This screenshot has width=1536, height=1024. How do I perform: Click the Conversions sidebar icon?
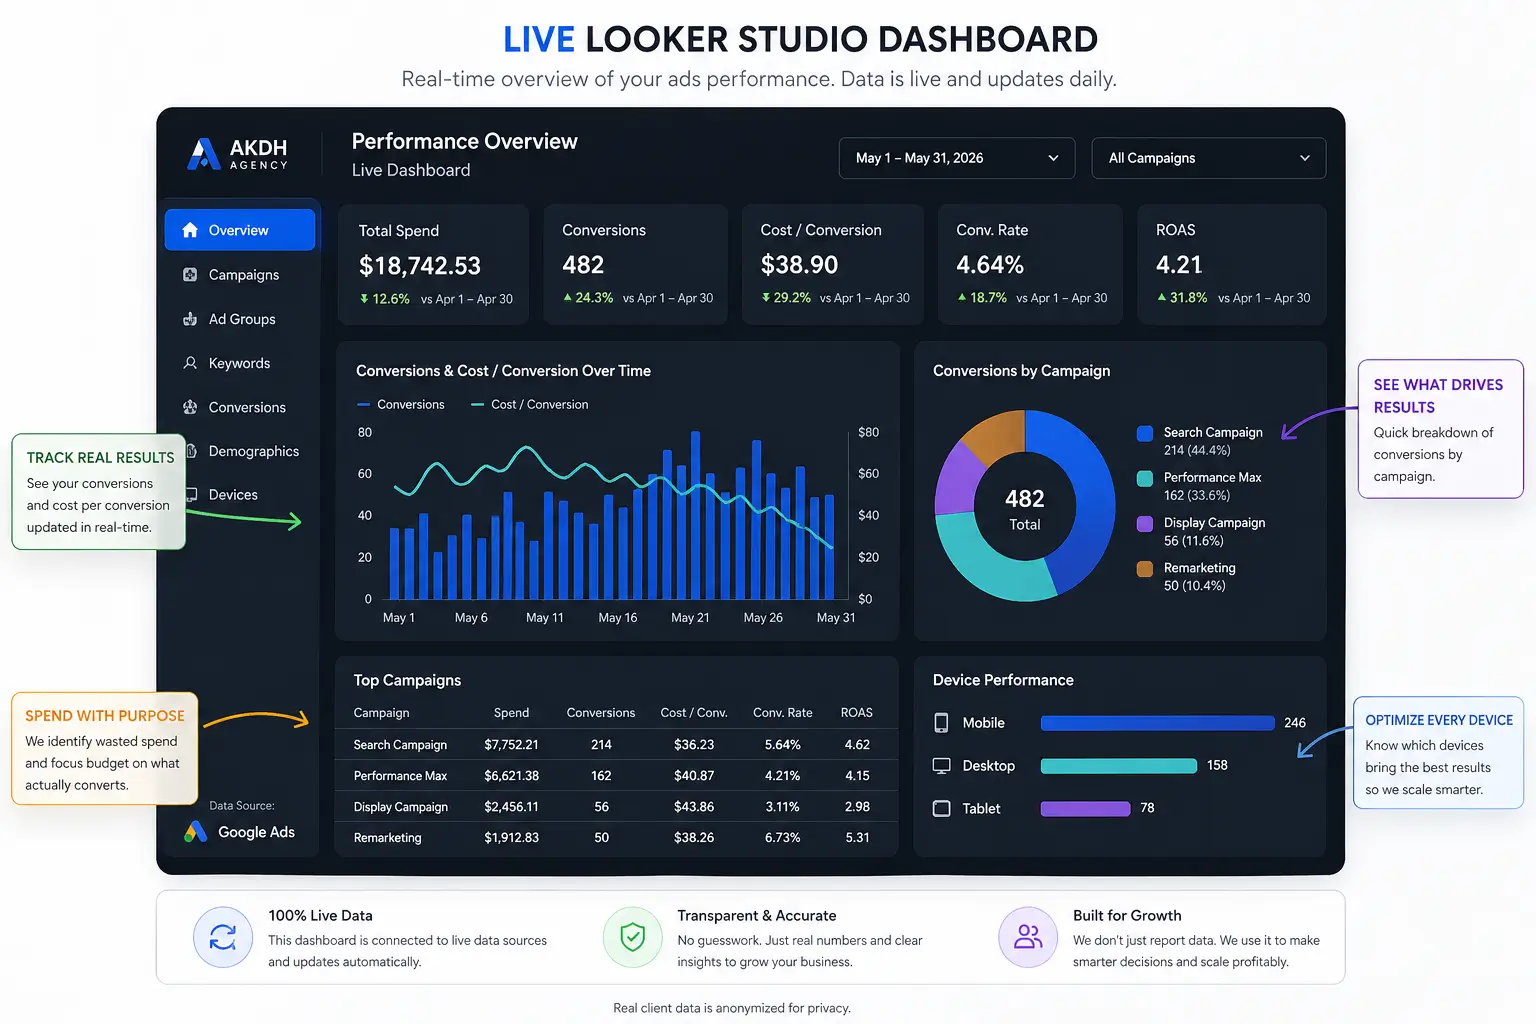(190, 407)
